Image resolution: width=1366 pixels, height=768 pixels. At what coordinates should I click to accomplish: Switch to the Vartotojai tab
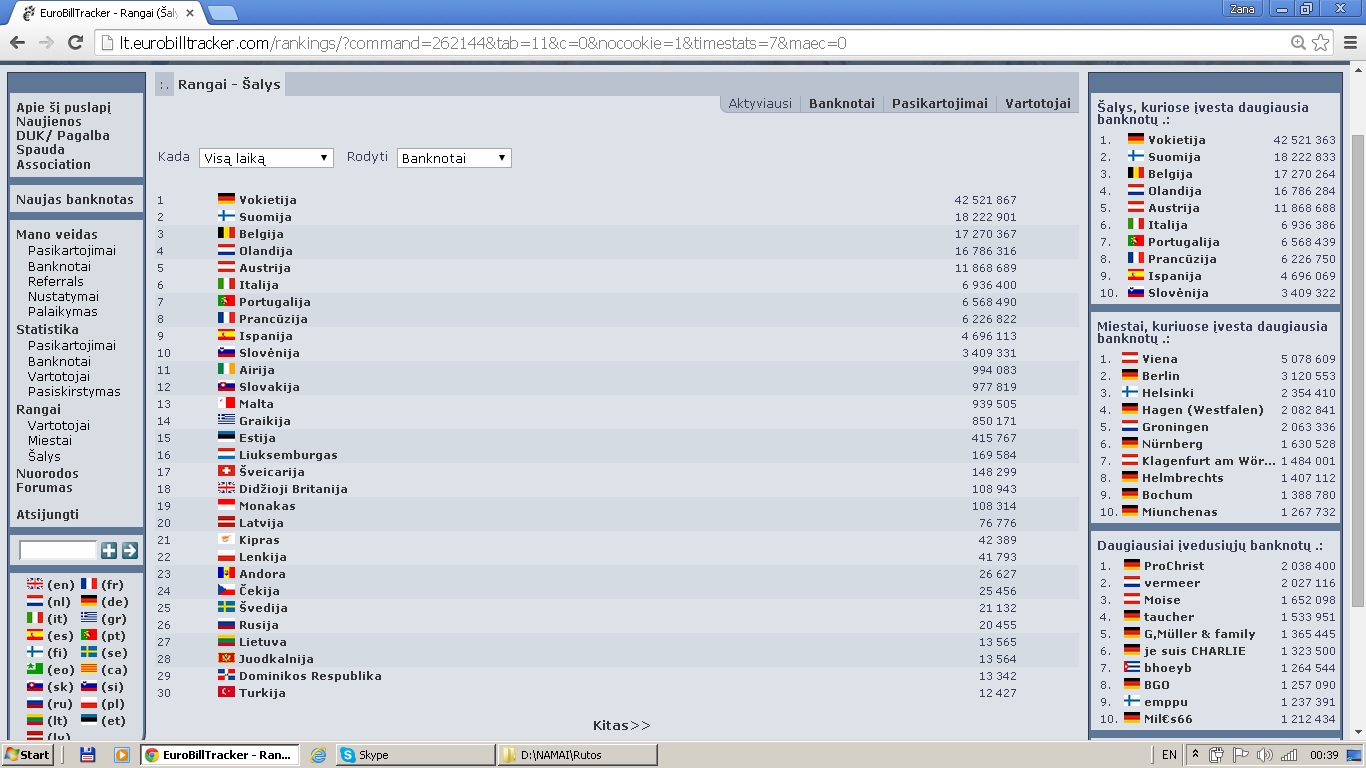point(1038,103)
